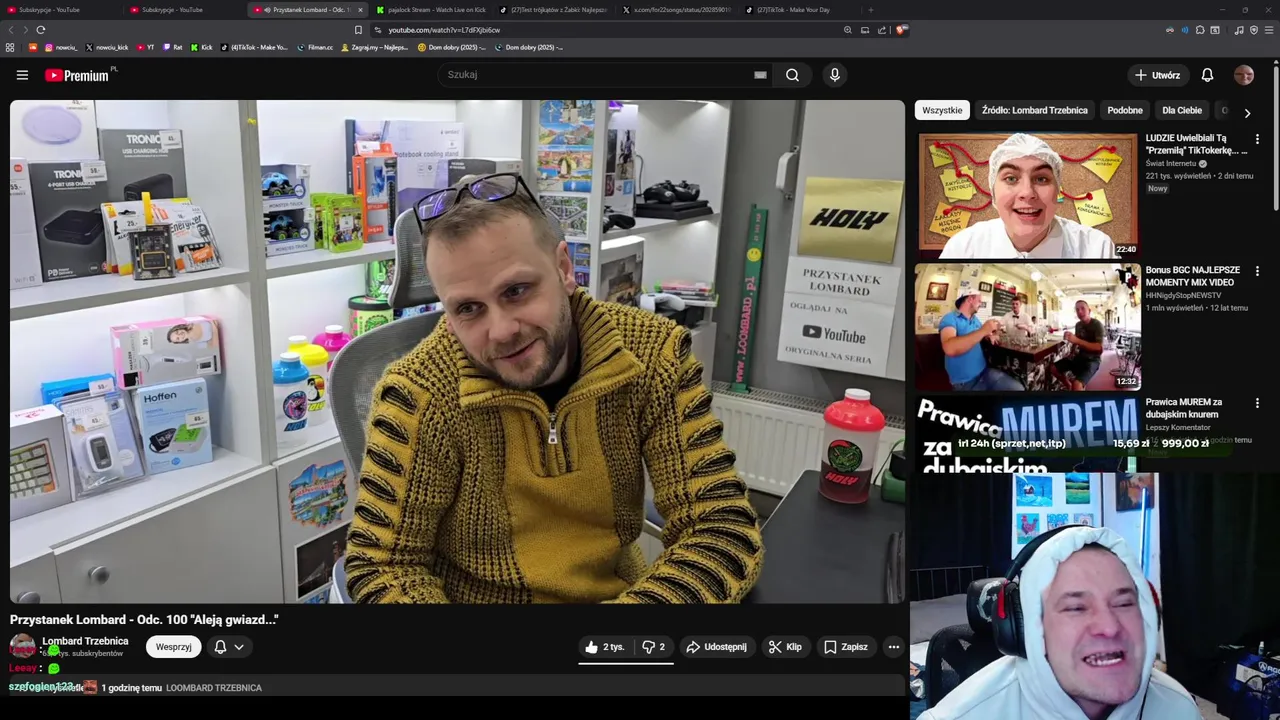
Task: Open HHNigdyStopNEWSTV channel name
Action: (1183, 296)
